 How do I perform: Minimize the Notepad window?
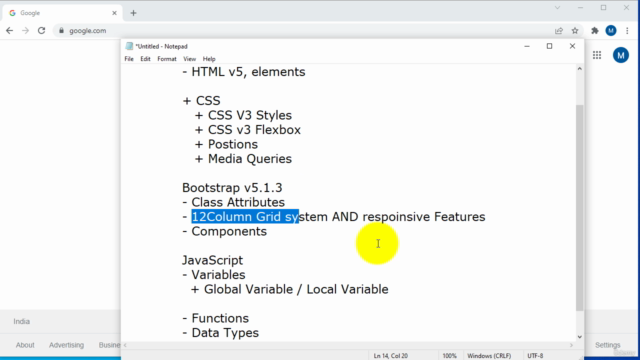[527, 46]
